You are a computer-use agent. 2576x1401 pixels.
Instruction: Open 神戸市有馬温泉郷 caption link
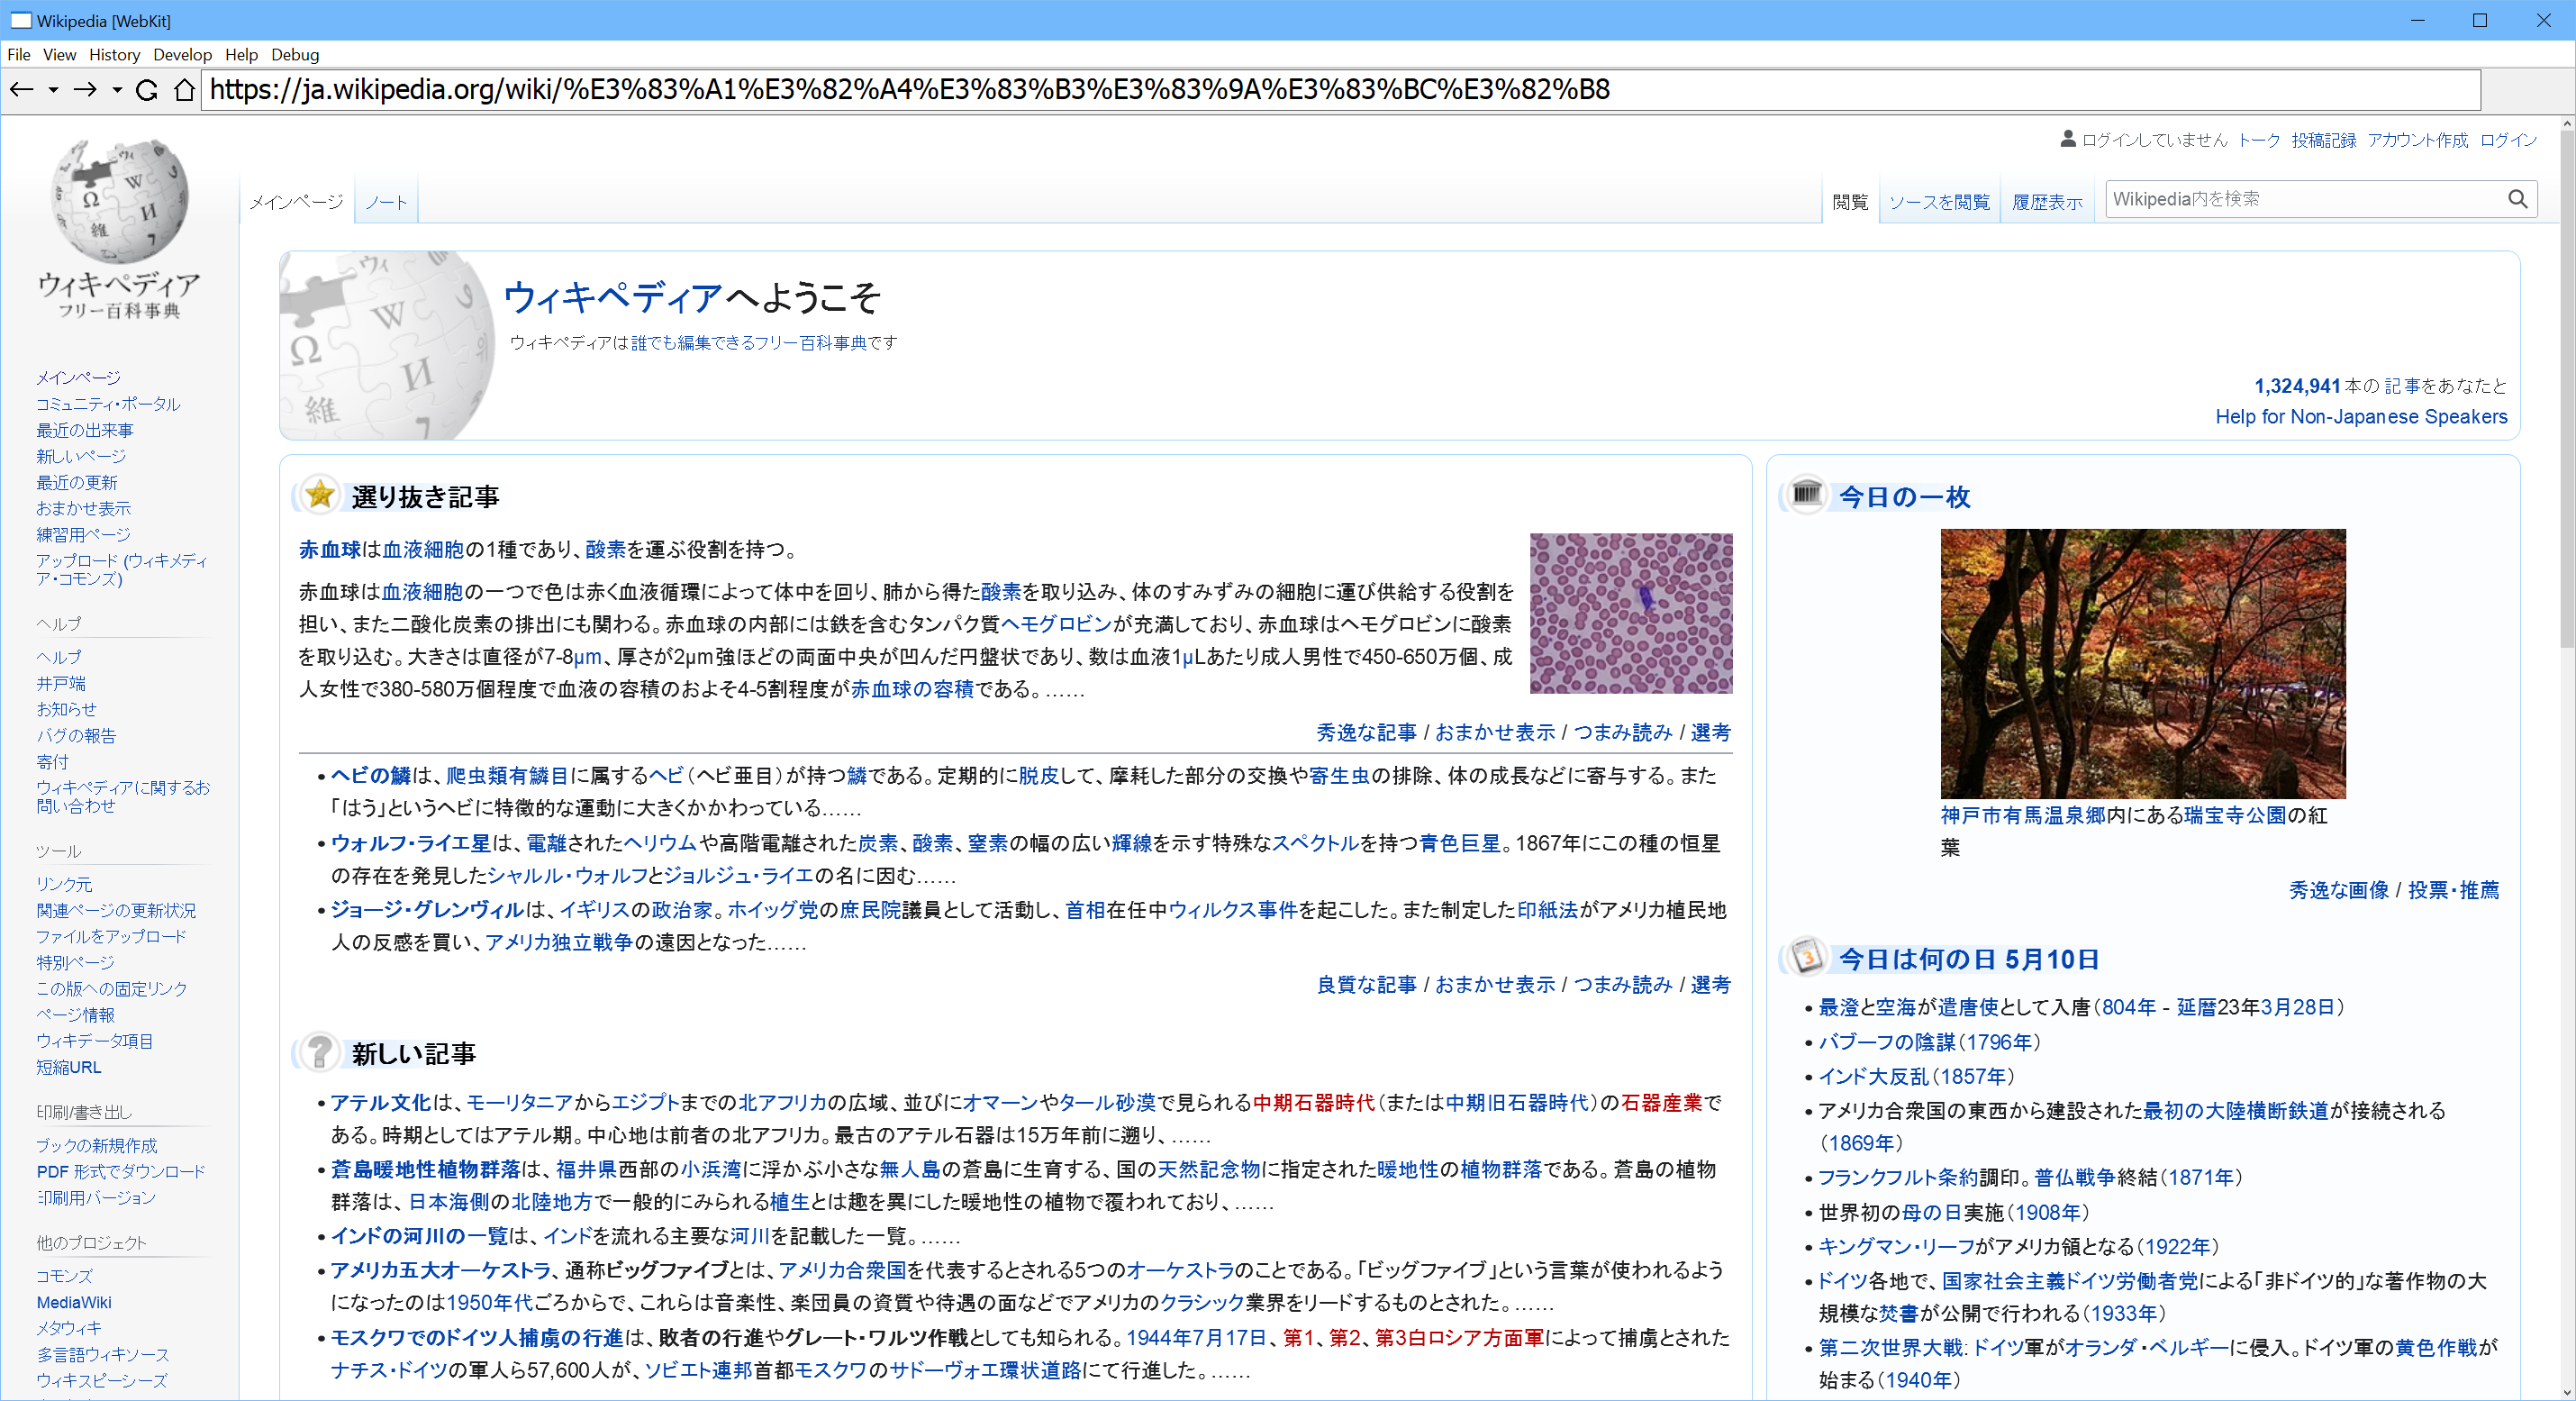click(x=2023, y=815)
